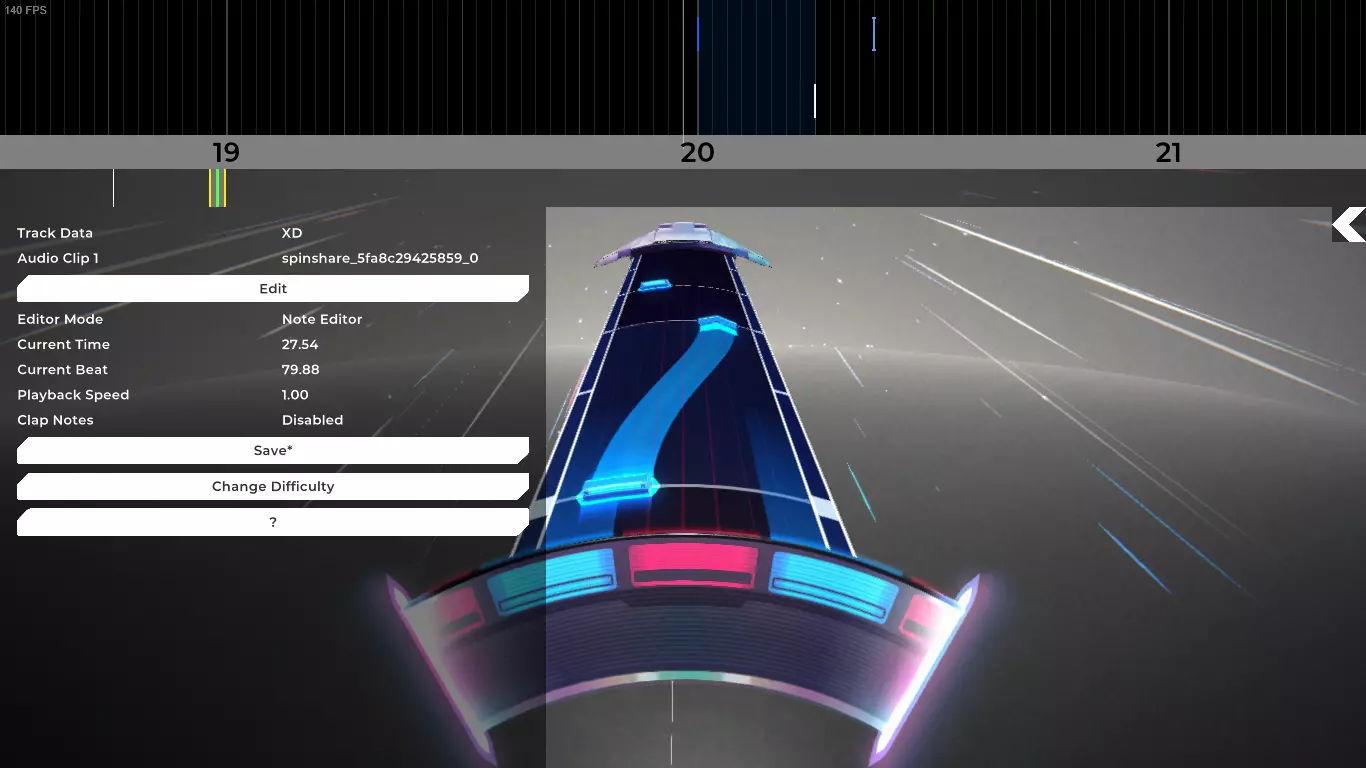1366x768 pixels.
Task: Toggle the Clap Notes 'Disabled' value
Action: point(312,420)
